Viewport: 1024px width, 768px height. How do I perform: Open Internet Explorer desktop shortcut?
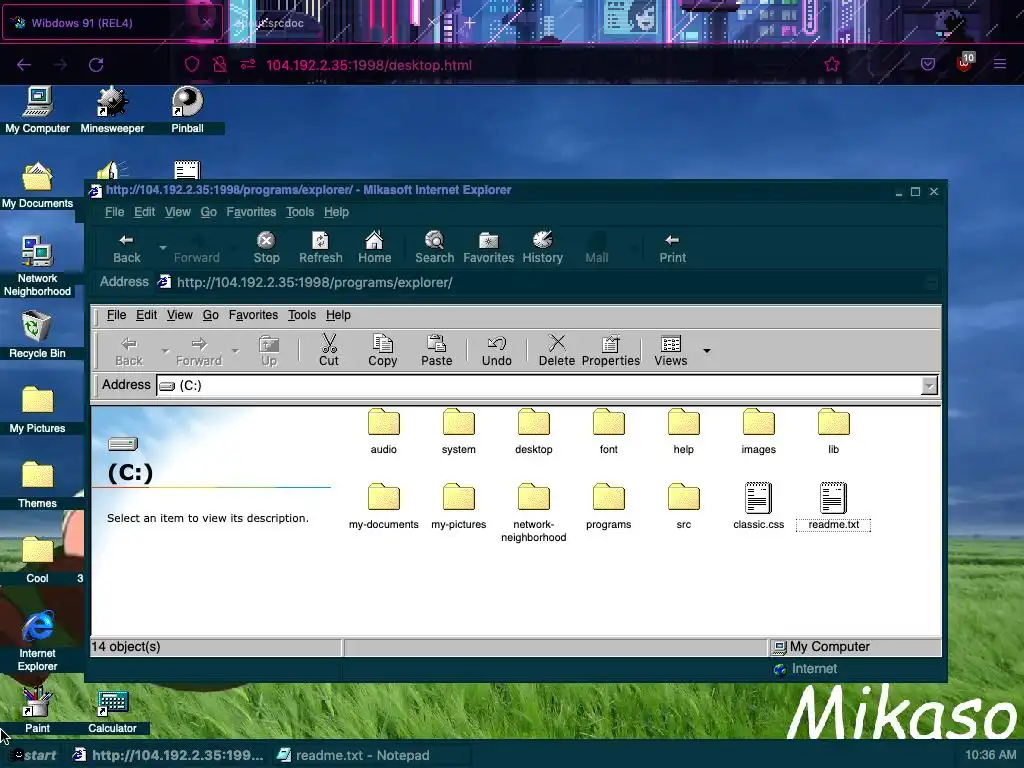[x=37, y=641]
